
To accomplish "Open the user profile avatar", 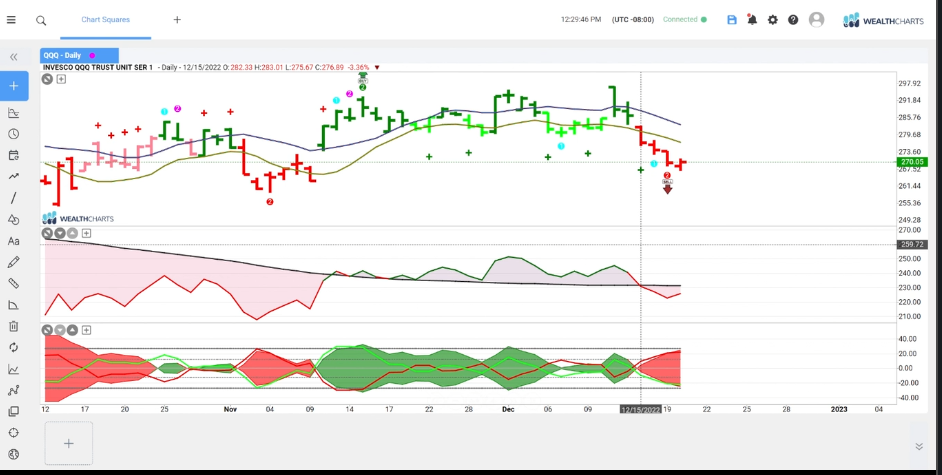I will [x=816, y=20].
